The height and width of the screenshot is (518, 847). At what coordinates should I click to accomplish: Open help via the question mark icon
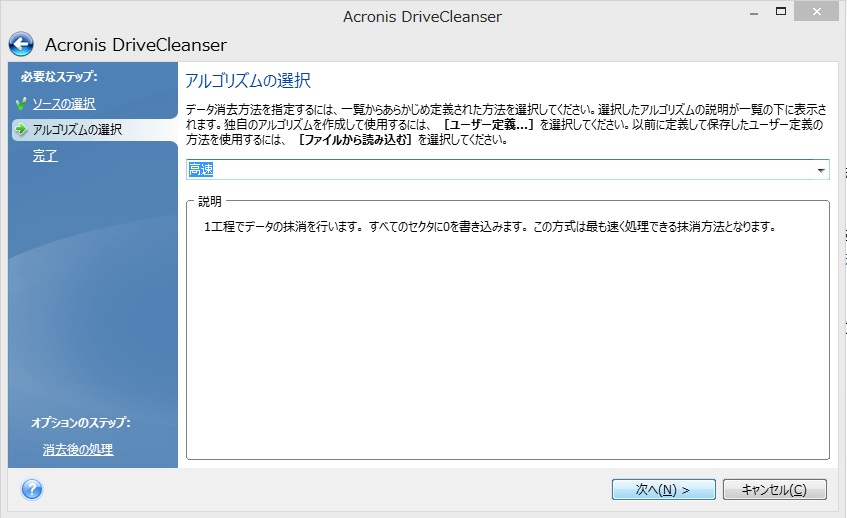(32, 489)
